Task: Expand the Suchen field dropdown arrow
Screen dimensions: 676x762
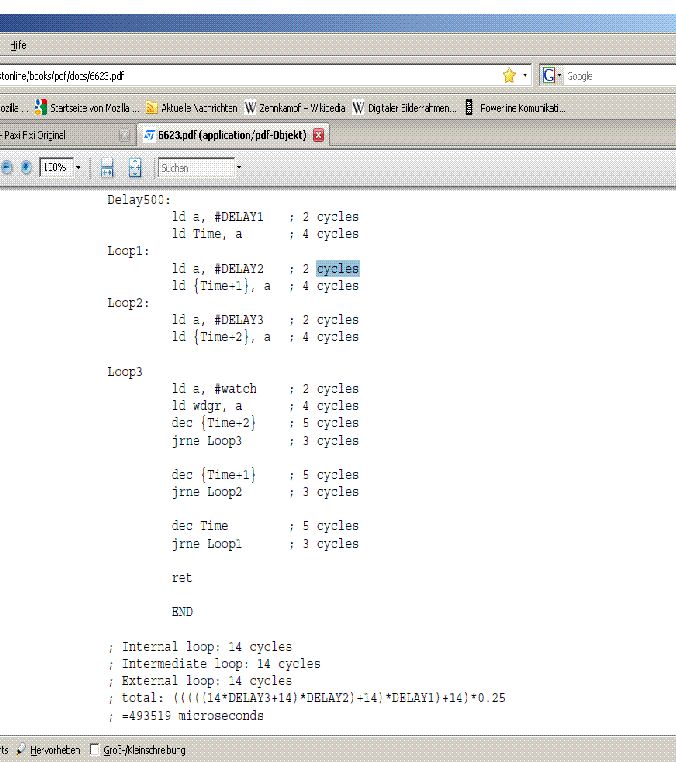Action: click(239, 168)
